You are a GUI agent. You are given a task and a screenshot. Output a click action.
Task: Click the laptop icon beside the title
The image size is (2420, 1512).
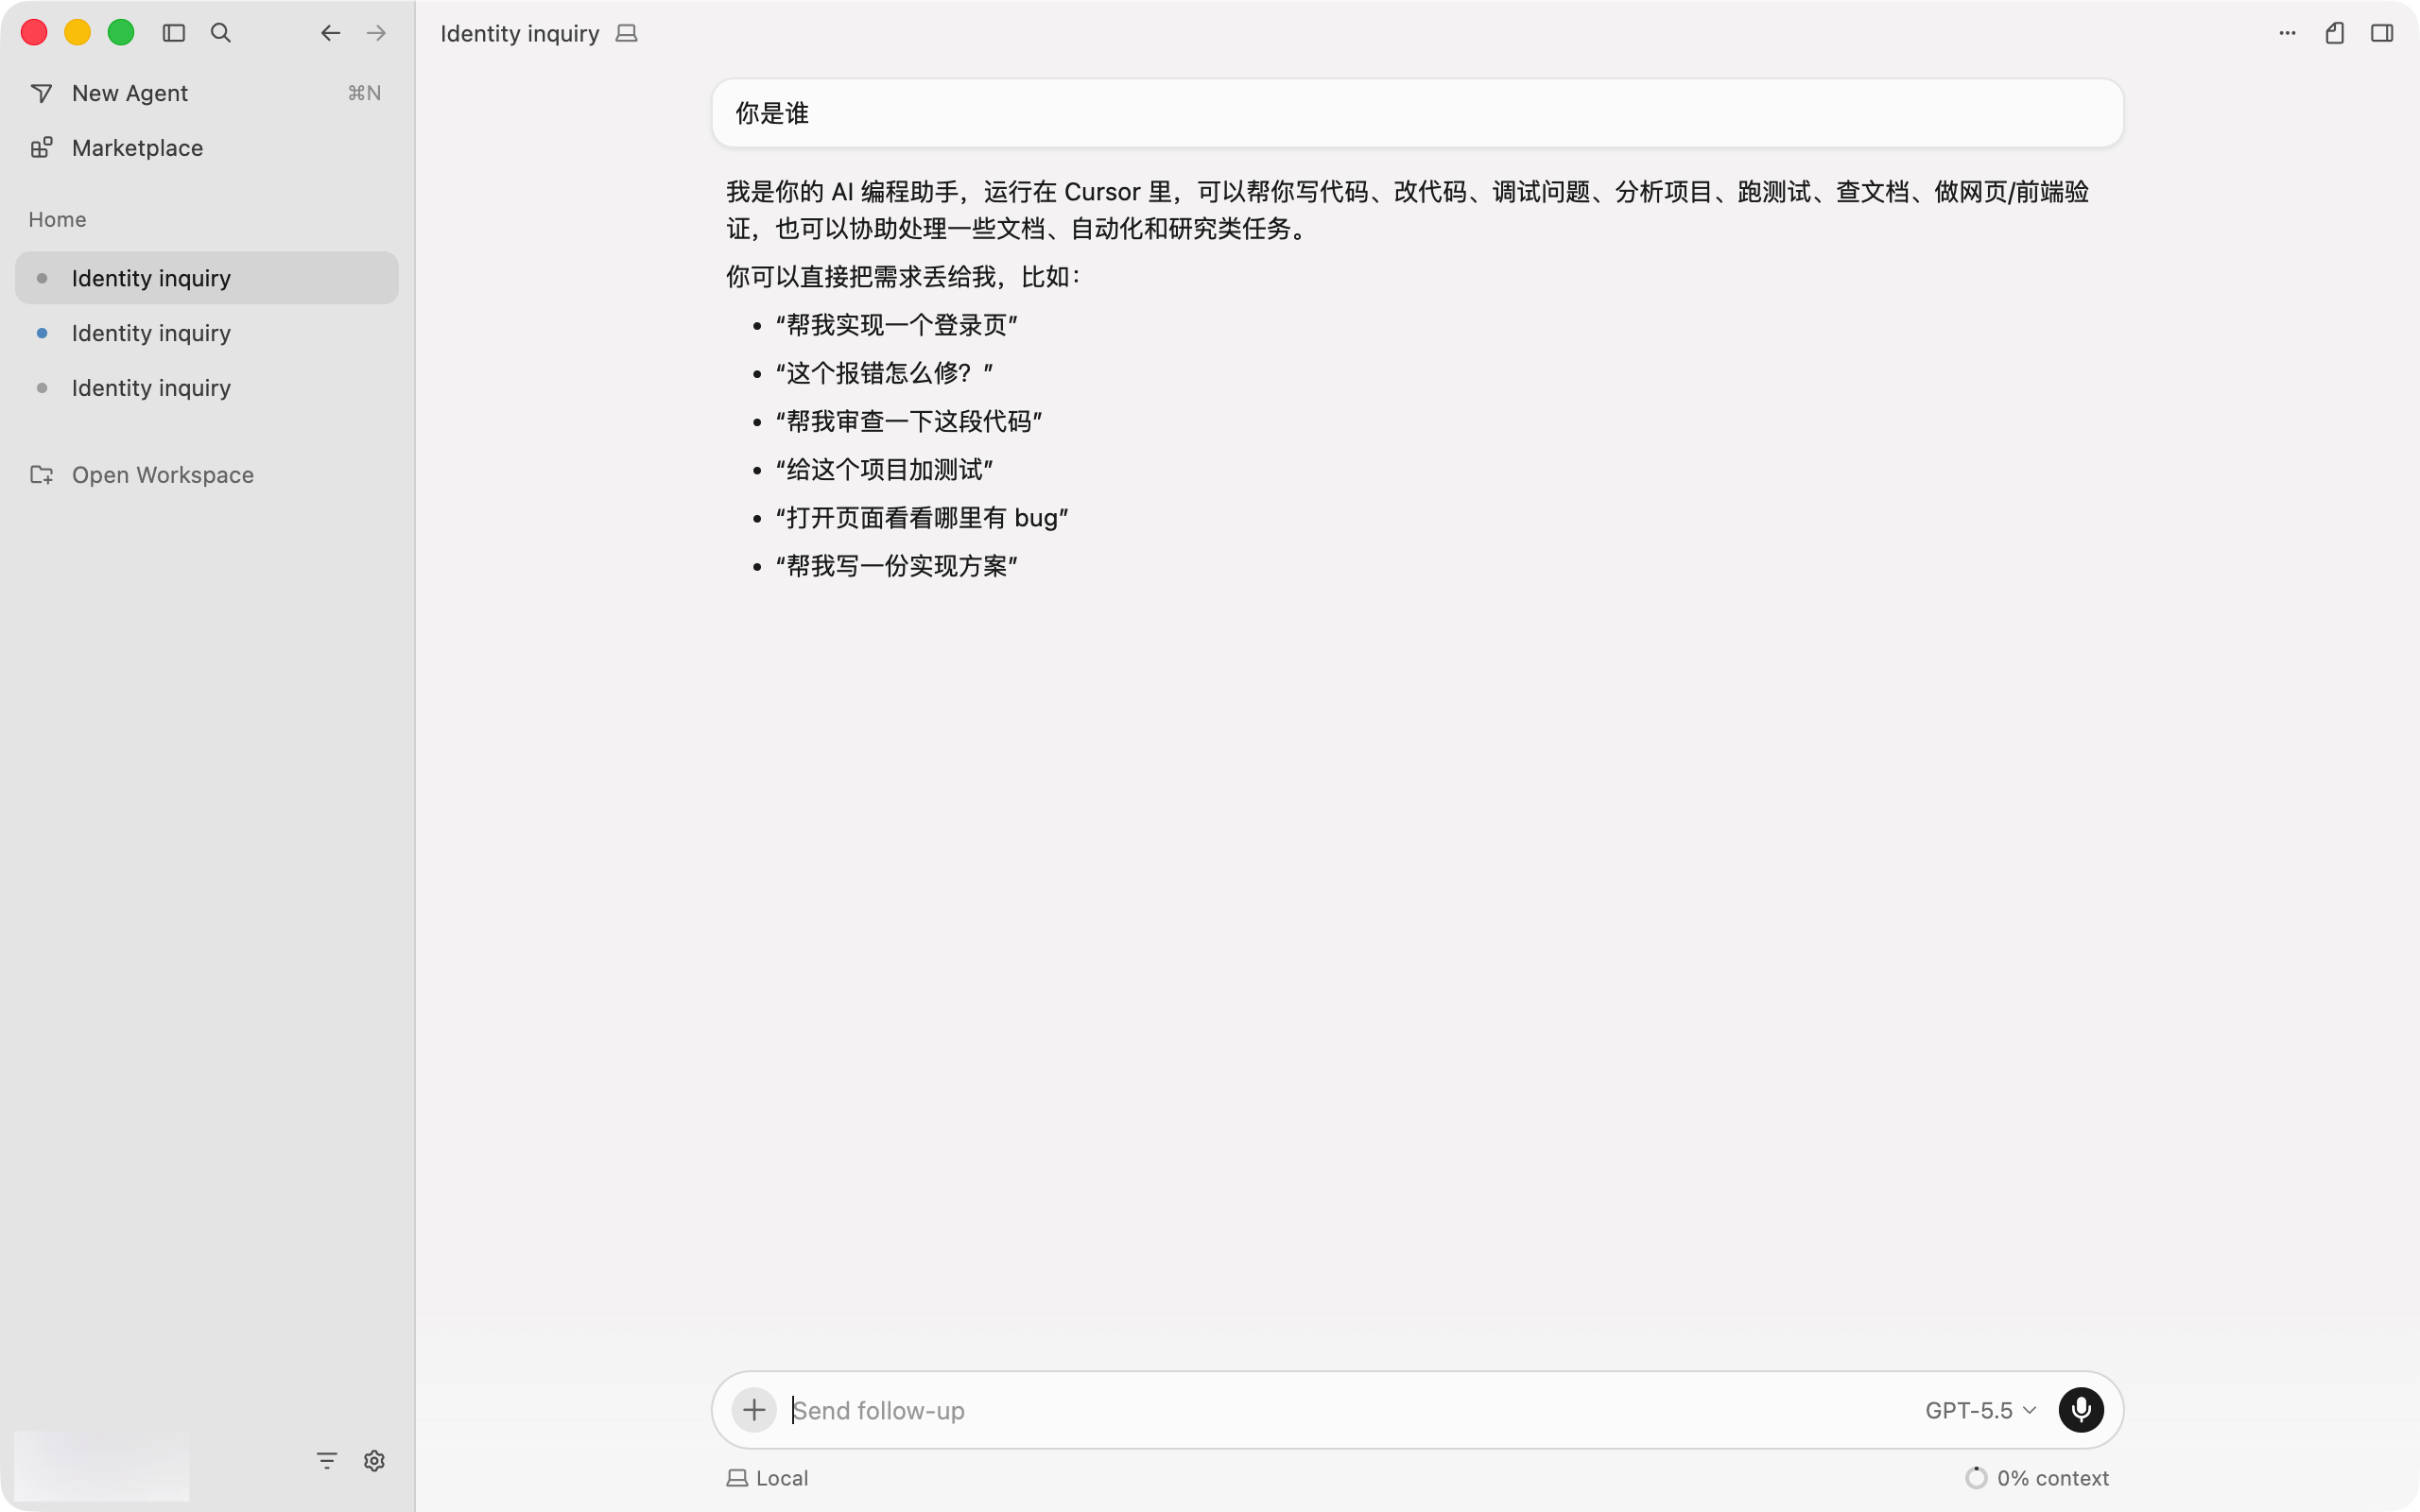pos(627,33)
